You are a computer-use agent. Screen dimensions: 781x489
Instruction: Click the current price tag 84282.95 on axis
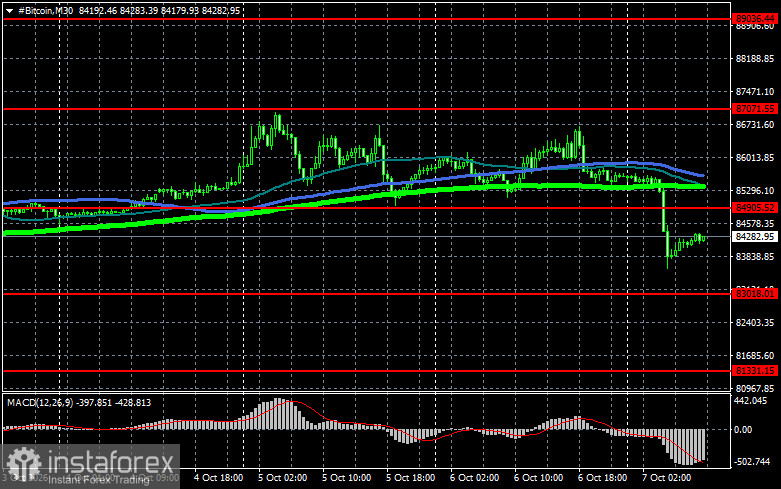click(755, 237)
